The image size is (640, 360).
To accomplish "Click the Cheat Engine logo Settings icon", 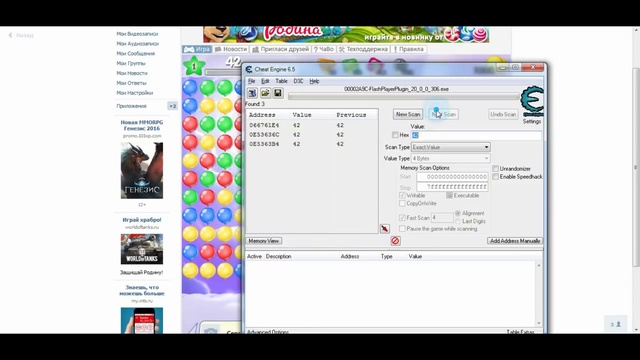I will (532, 102).
